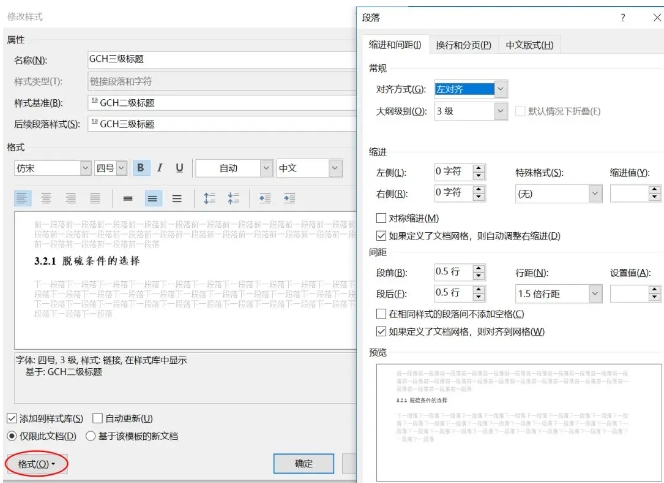Toggle 默认情况下折叠 checkbox
The width and height of the screenshot is (664, 483).
coord(520,111)
